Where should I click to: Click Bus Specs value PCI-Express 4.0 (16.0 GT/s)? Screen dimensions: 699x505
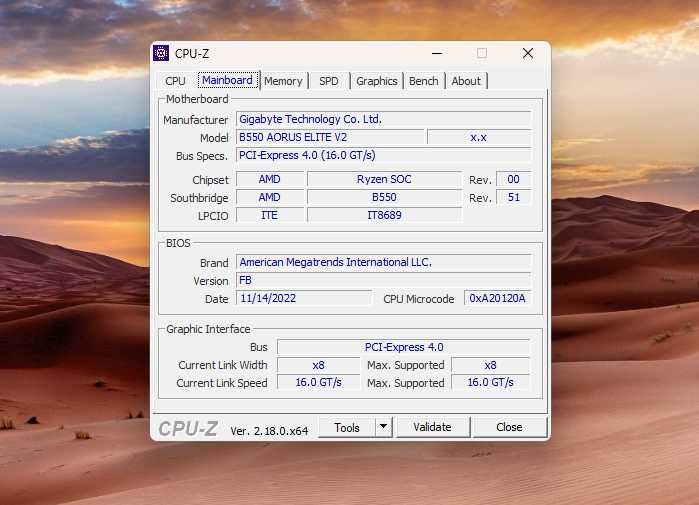[x=383, y=155]
